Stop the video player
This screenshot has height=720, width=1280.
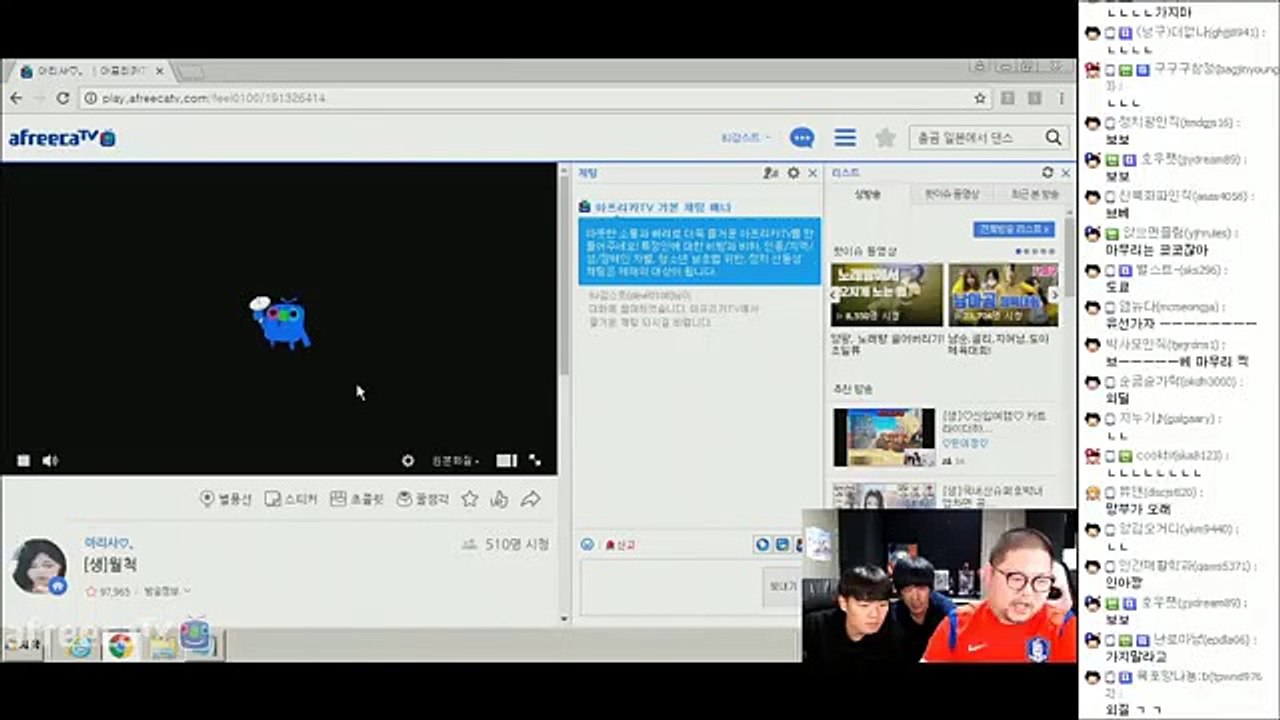click(23, 461)
